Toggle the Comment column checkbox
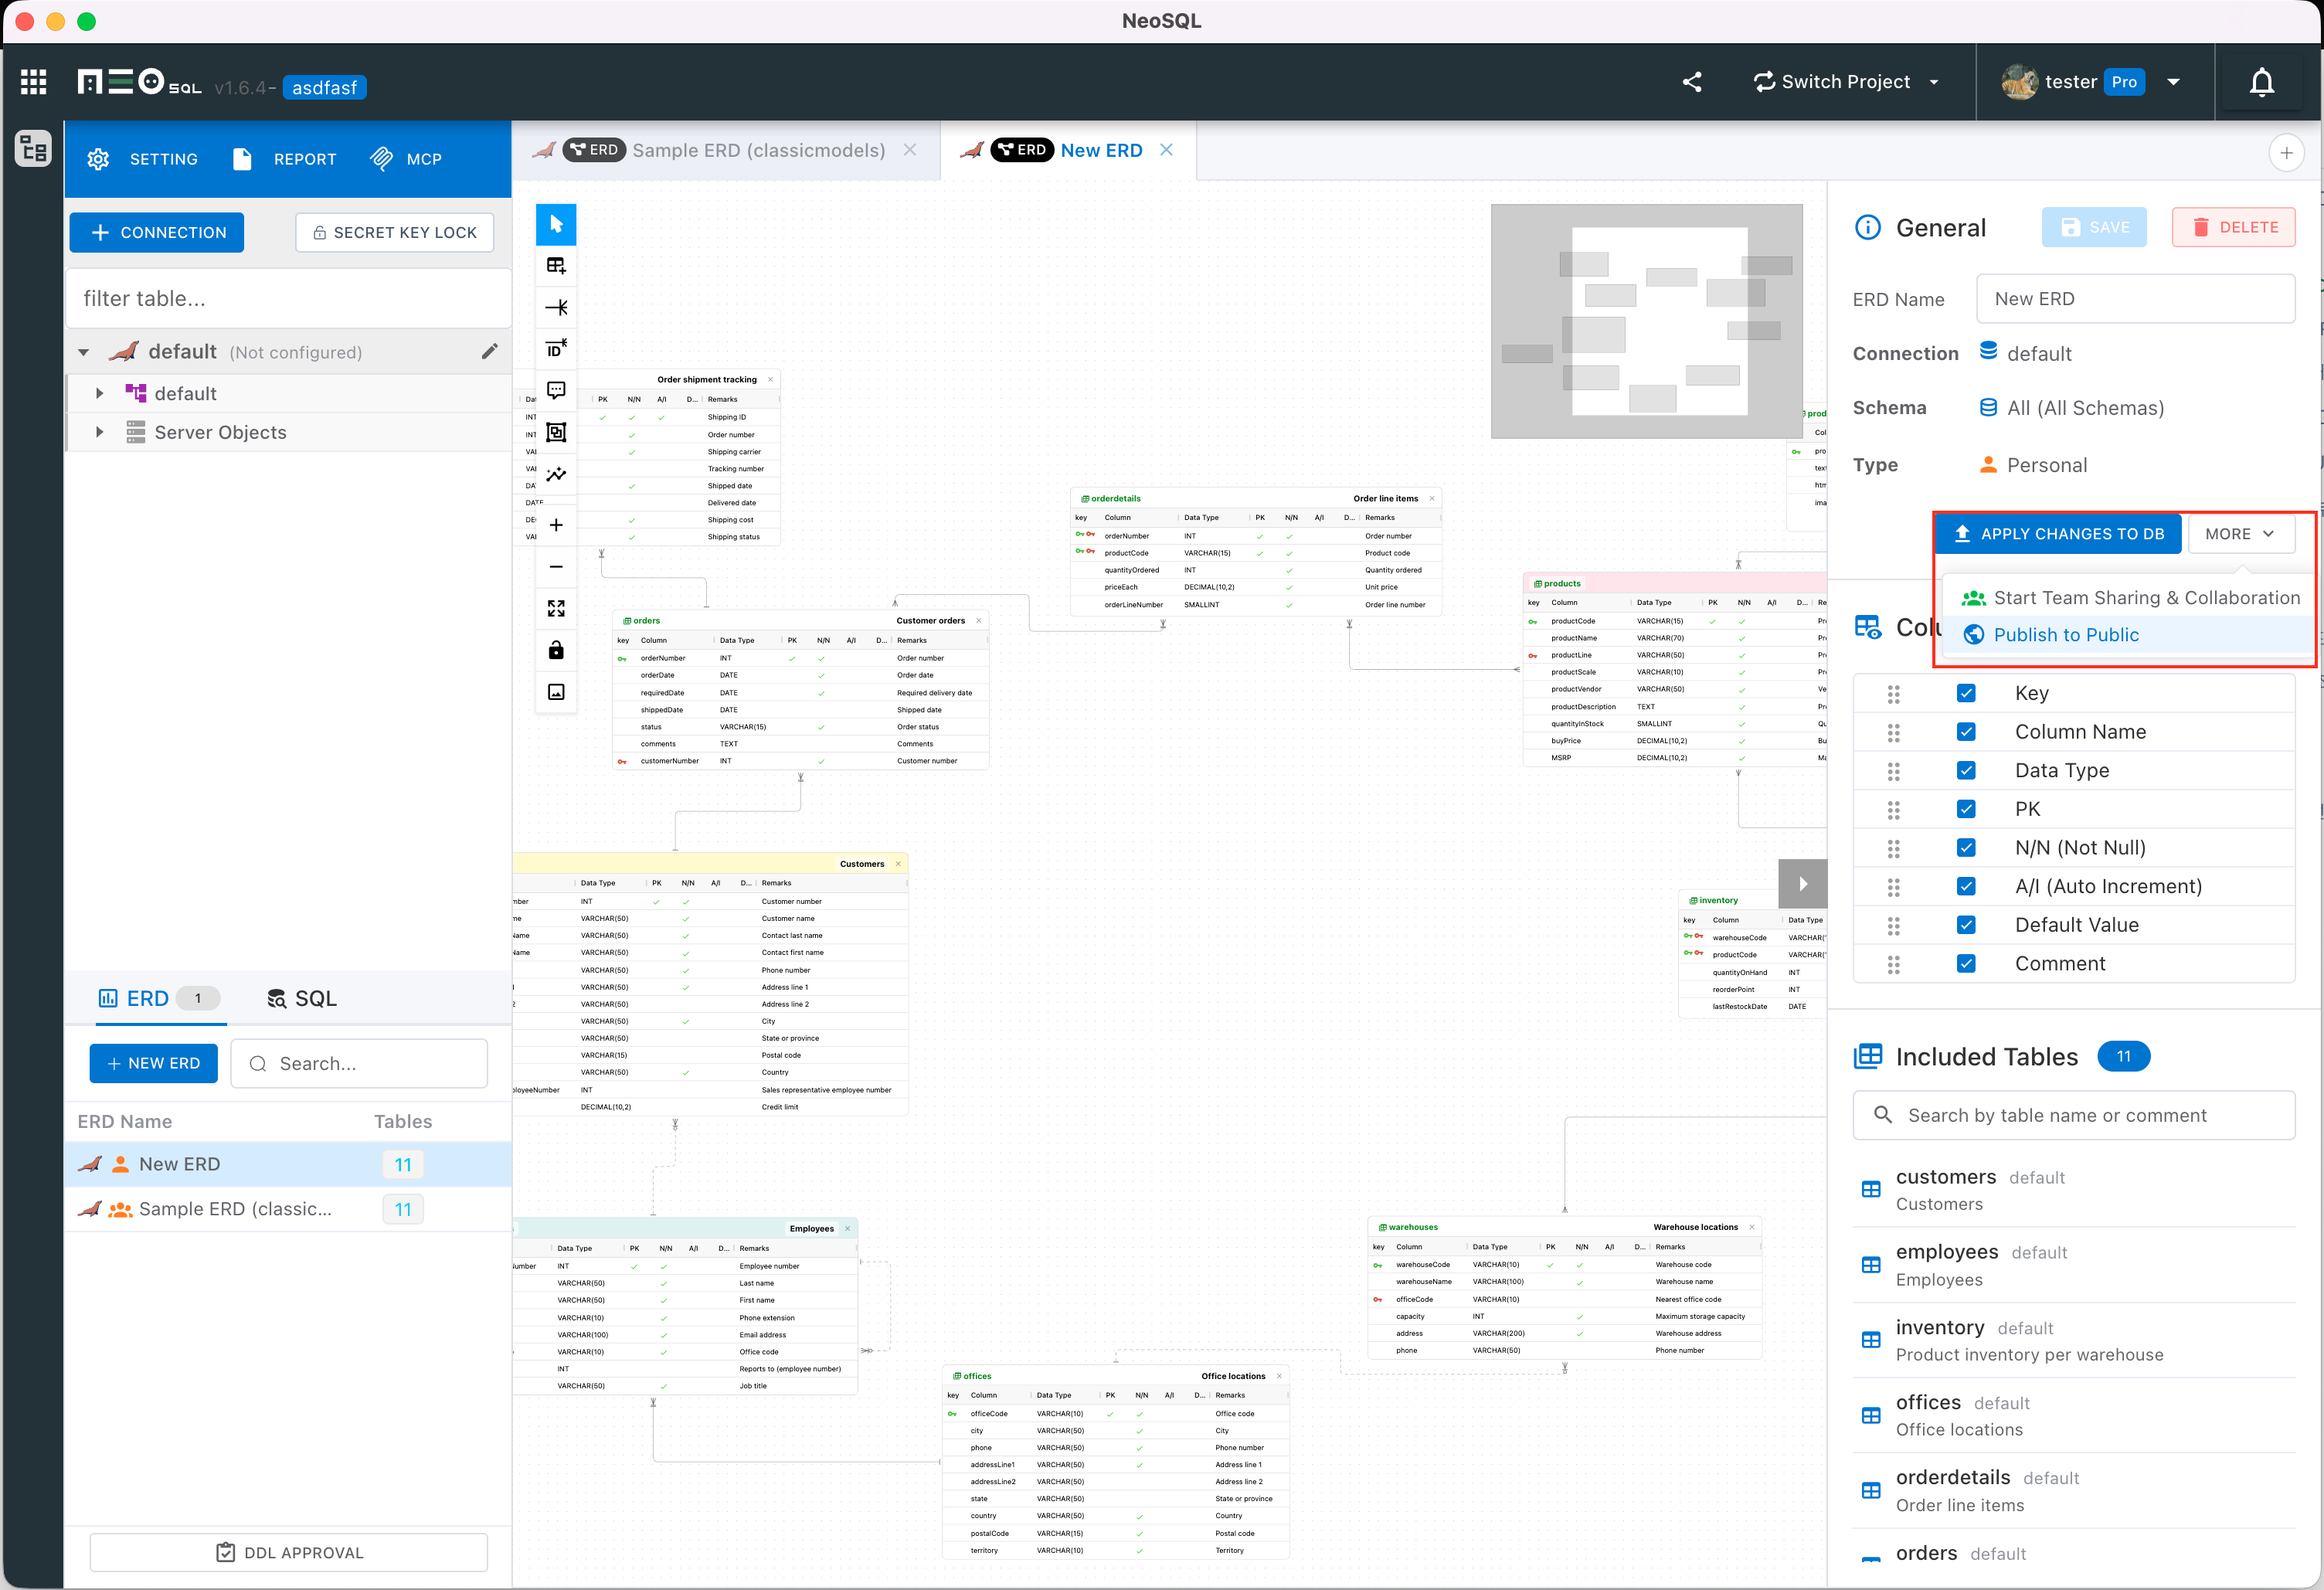Screen dimensions: 2324x1590 pos(1966,963)
